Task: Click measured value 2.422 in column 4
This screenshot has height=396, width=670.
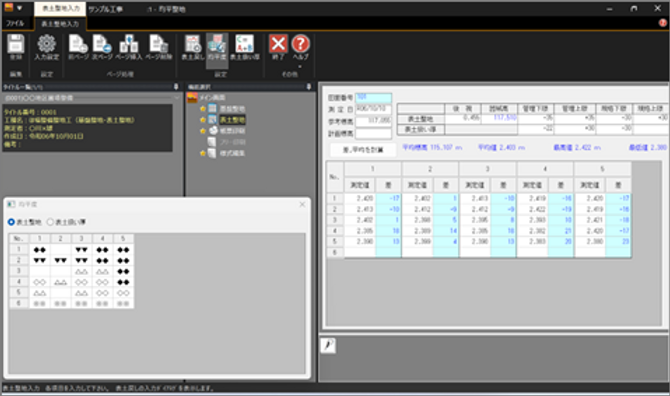Action: [532, 209]
